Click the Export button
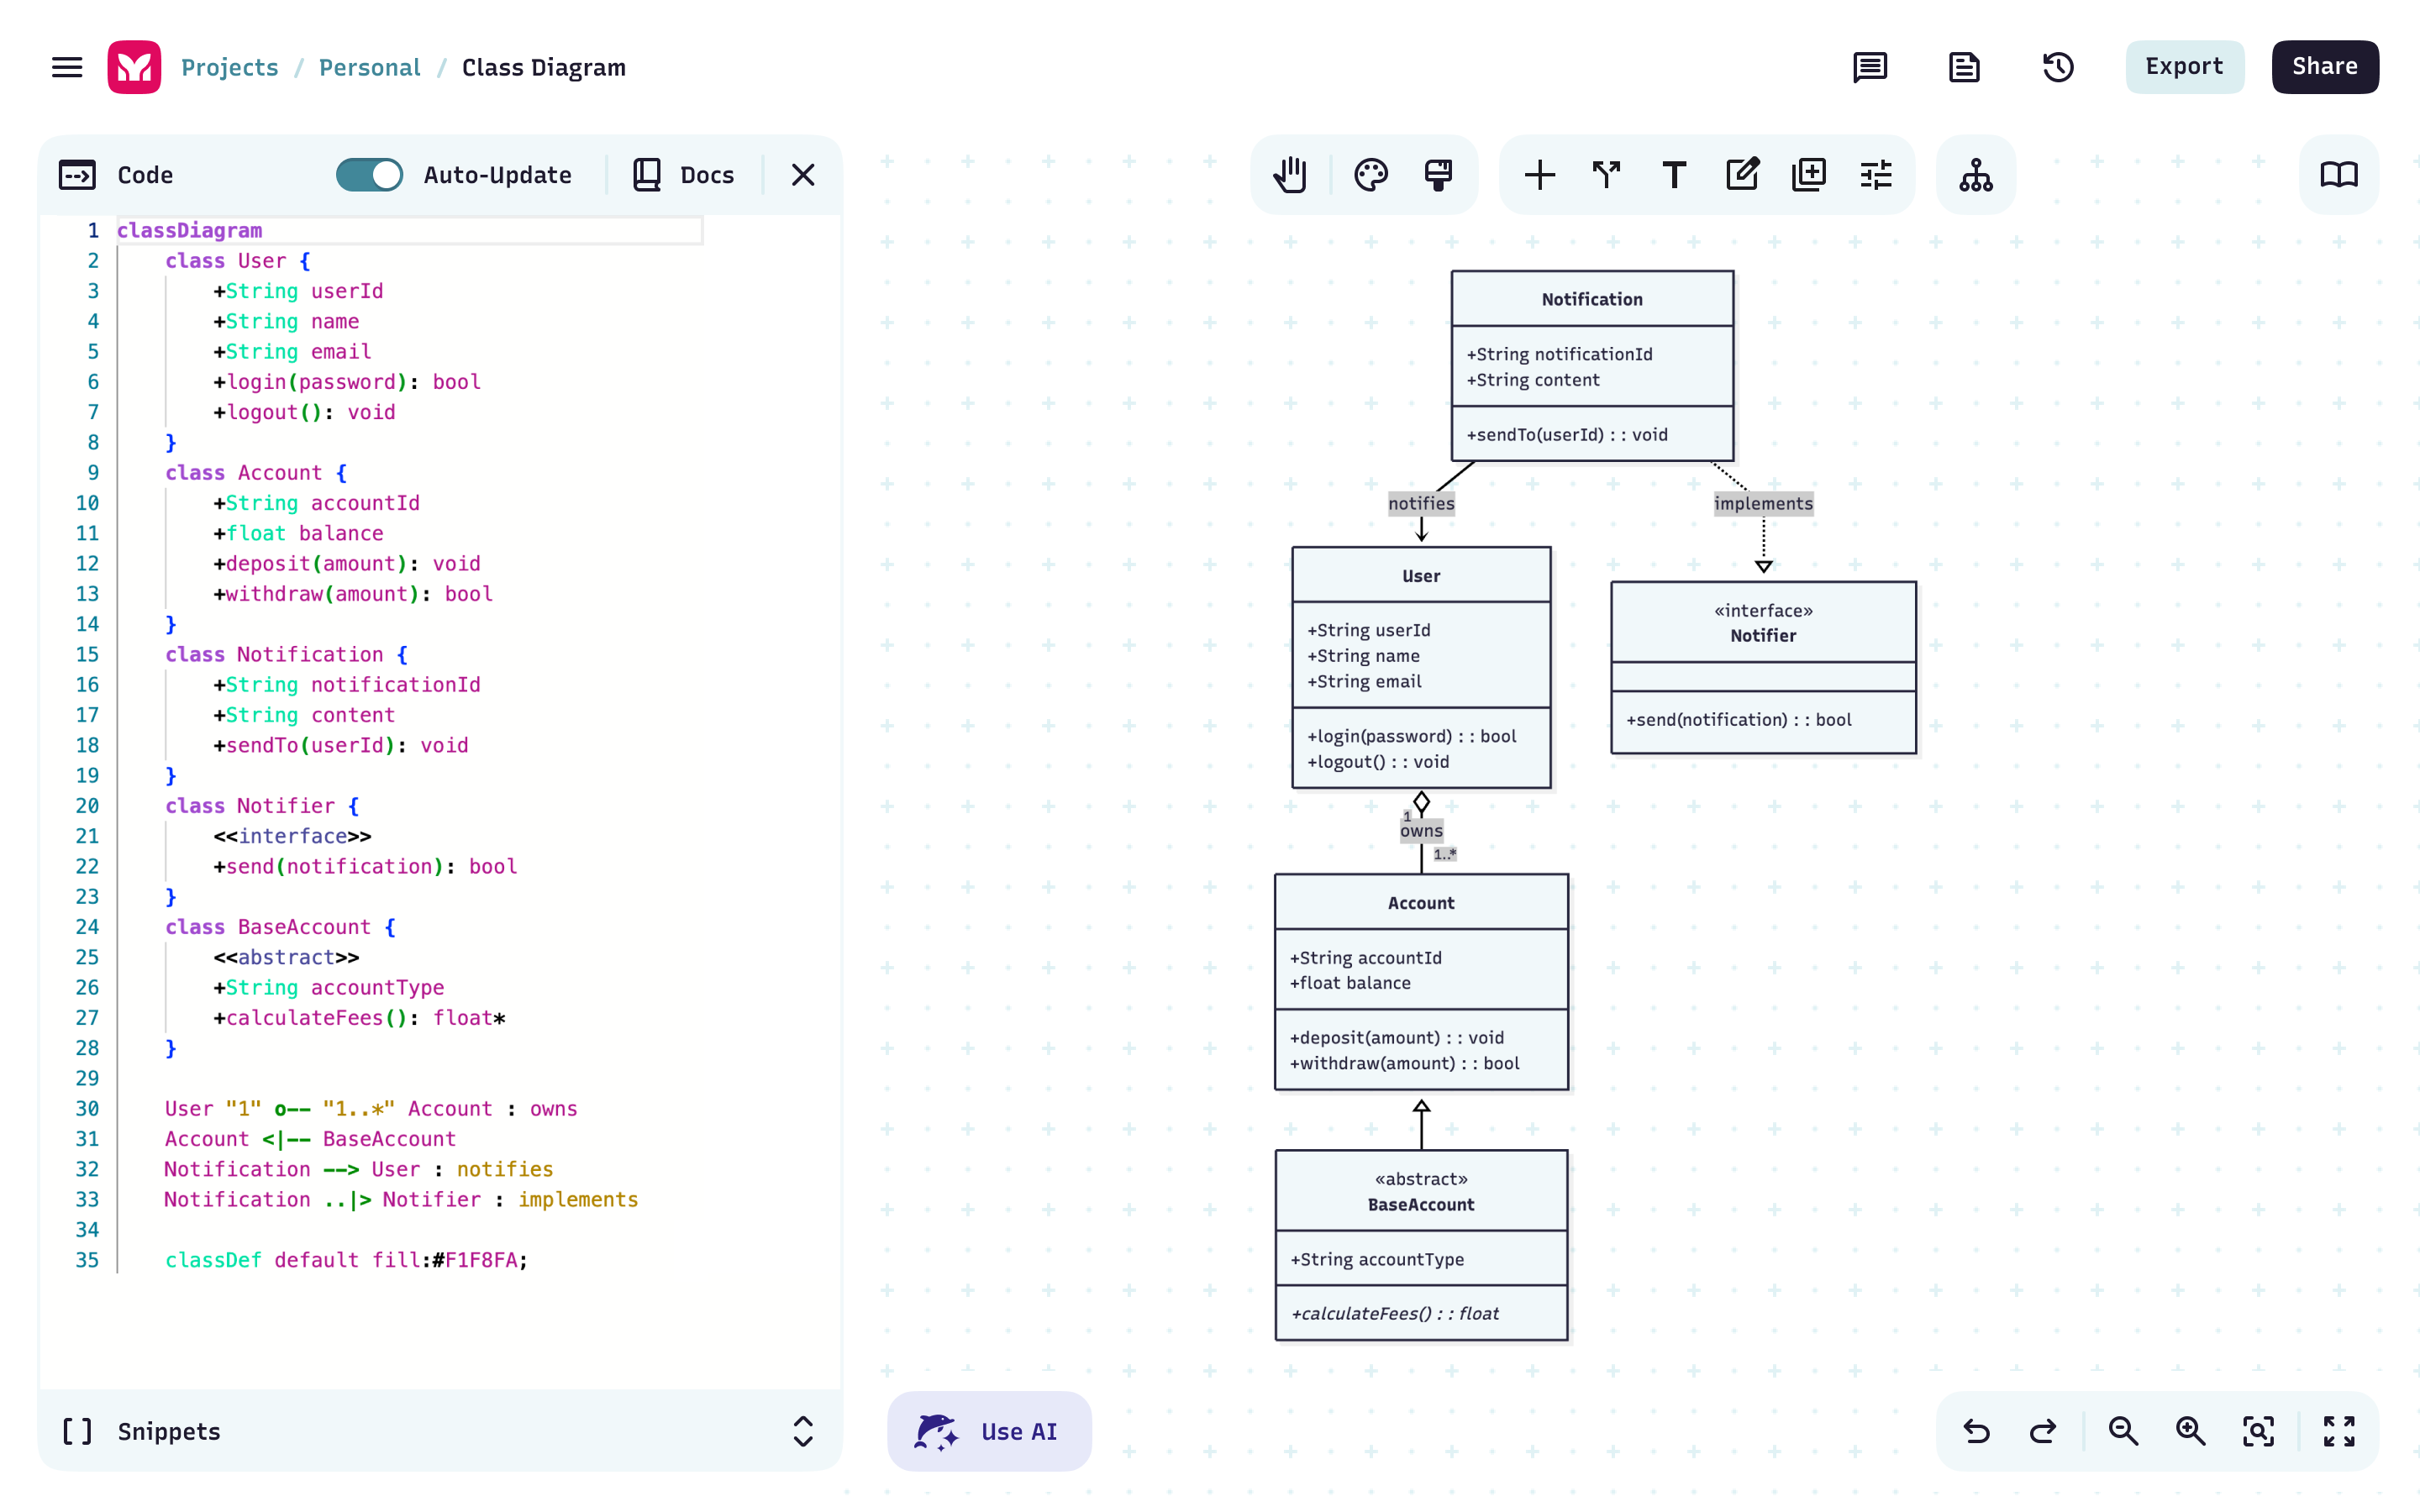 pyautogui.click(x=2184, y=67)
